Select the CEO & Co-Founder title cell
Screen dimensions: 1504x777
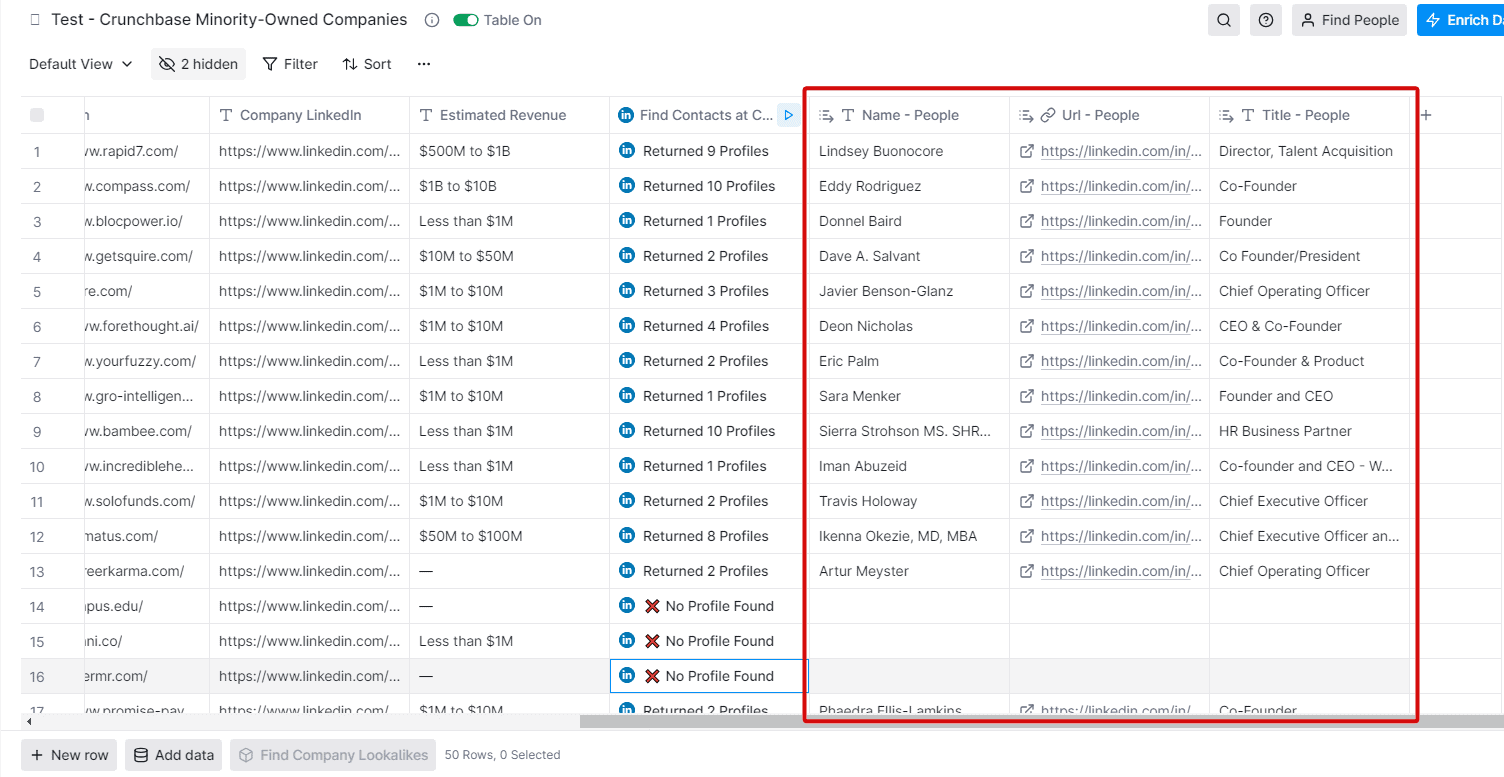[x=1310, y=326]
